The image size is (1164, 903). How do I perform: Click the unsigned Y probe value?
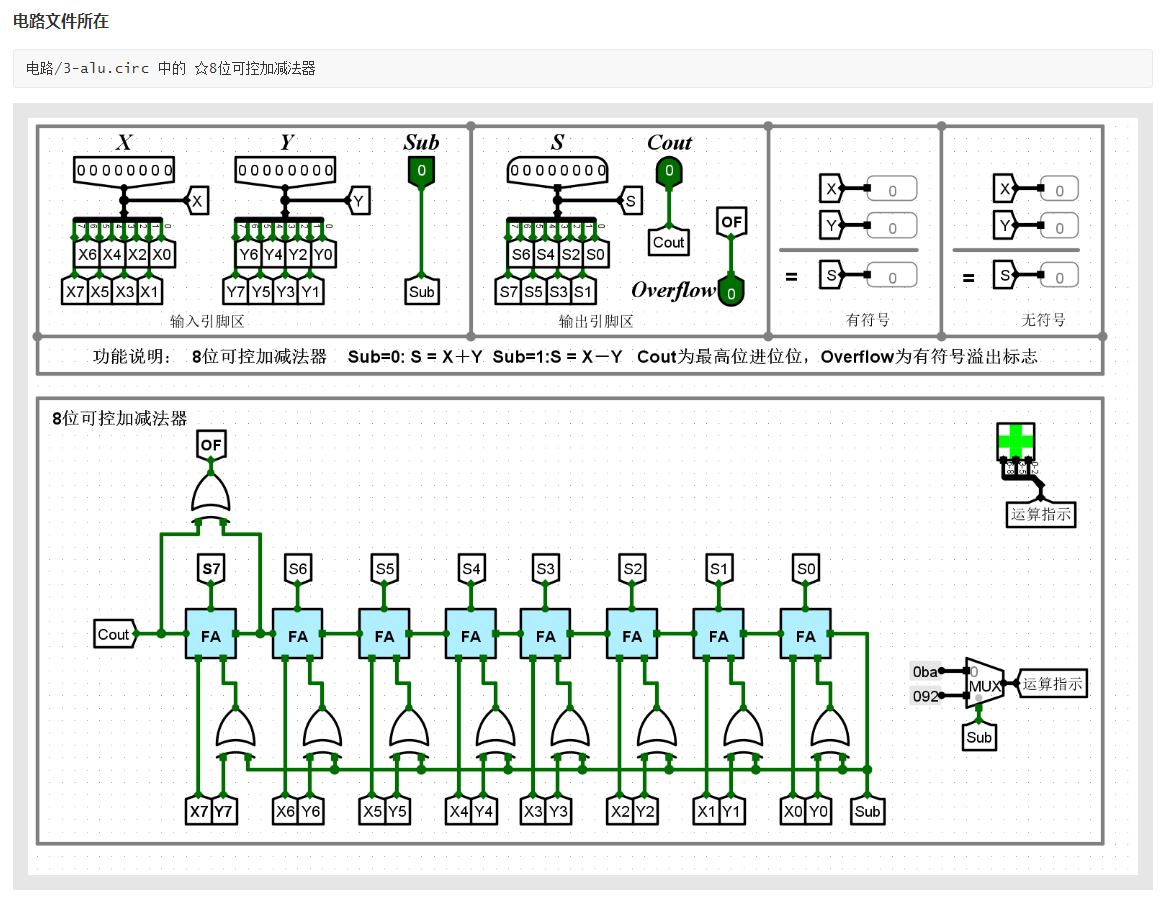(x=1059, y=226)
